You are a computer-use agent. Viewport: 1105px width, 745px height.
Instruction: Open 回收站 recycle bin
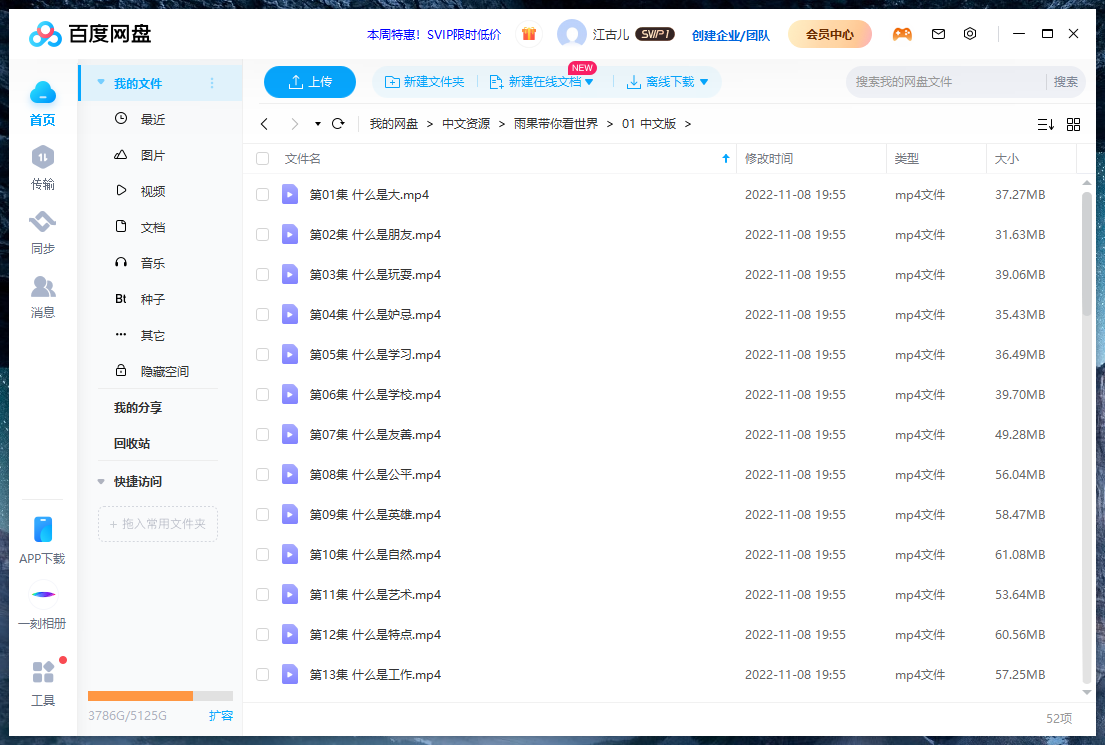132,443
